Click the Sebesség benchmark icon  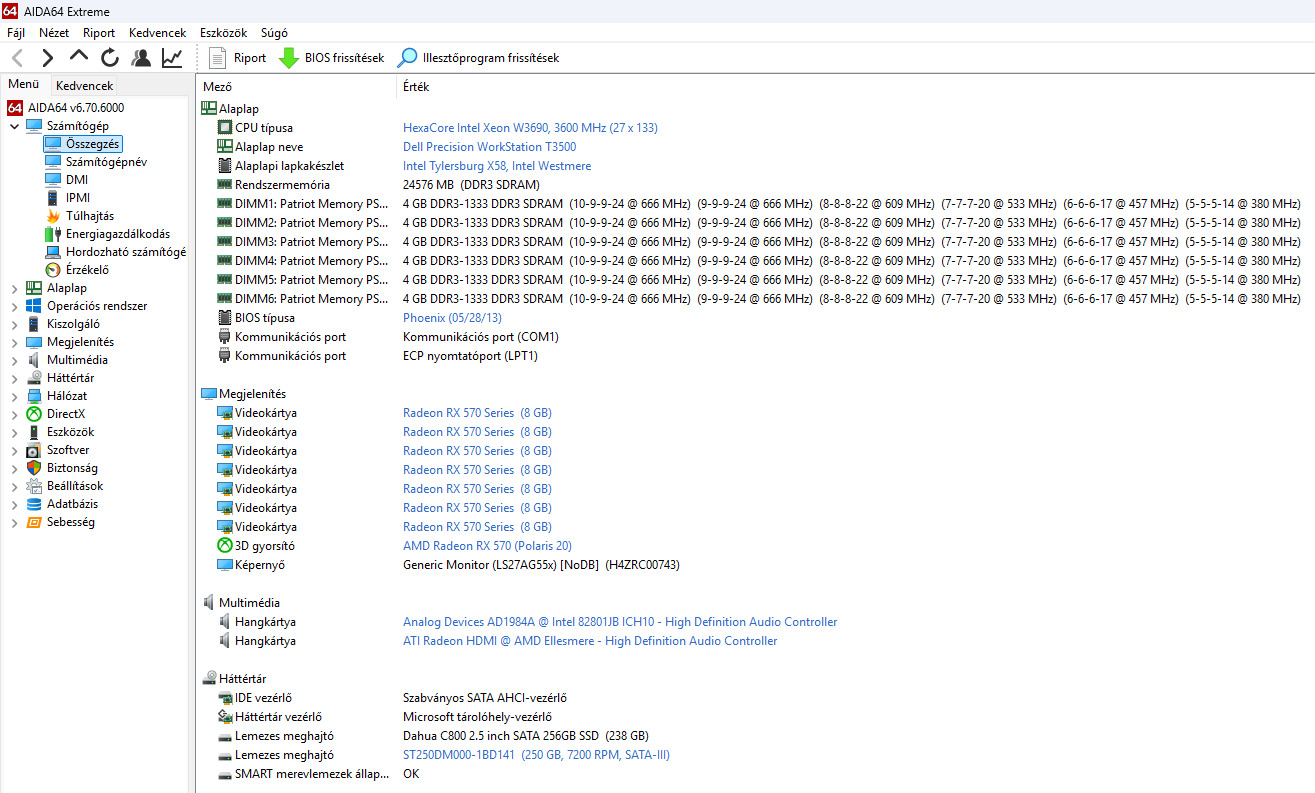pos(34,522)
